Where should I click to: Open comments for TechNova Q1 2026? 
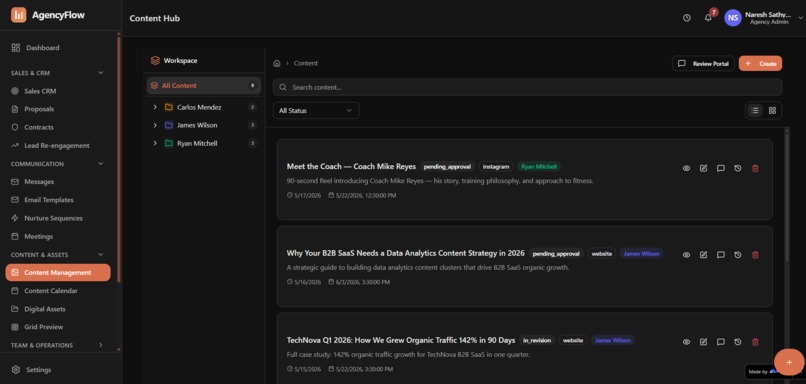click(x=721, y=342)
